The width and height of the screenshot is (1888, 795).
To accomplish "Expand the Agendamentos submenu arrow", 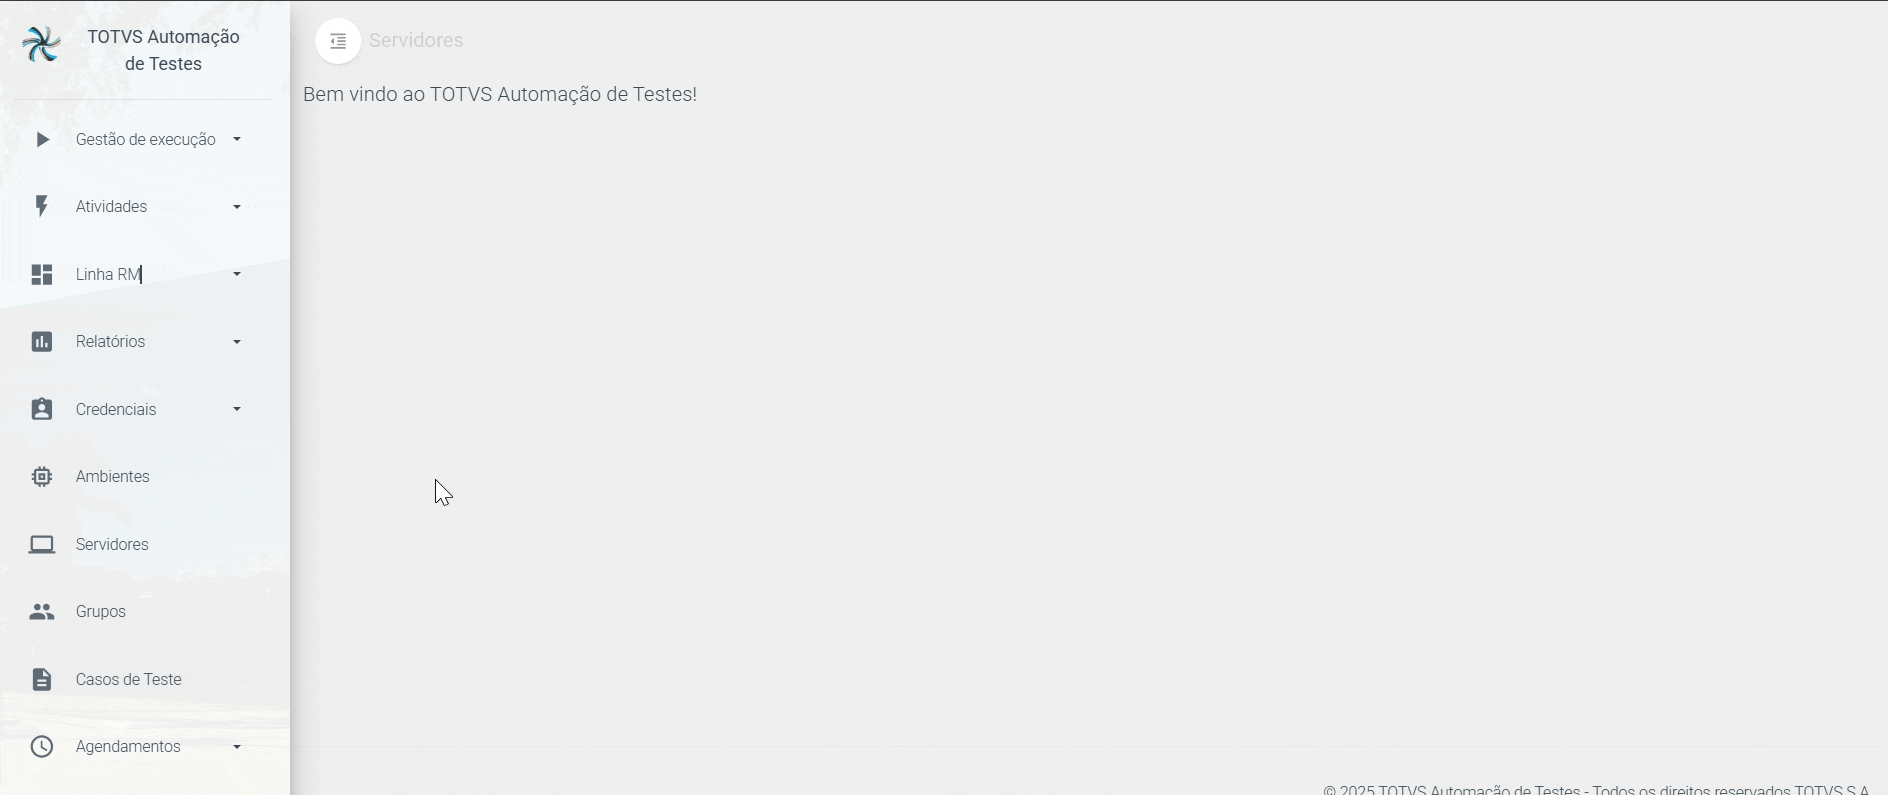I will (x=237, y=747).
